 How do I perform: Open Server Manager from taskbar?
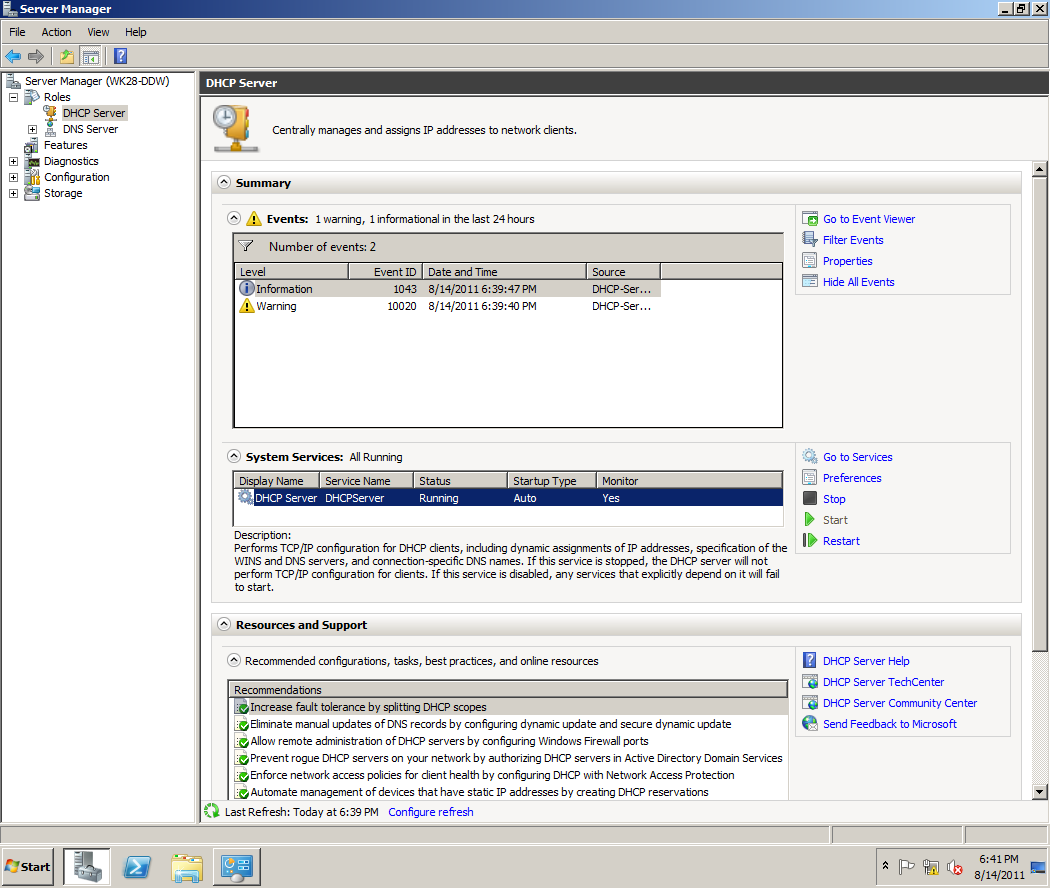click(x=87, y=867)
